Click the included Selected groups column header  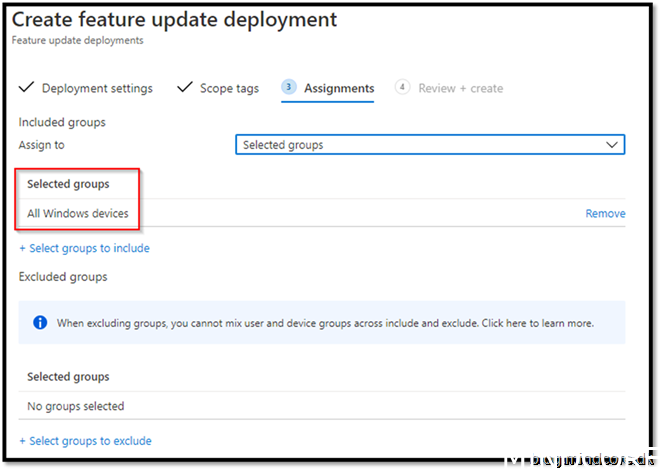68,184
